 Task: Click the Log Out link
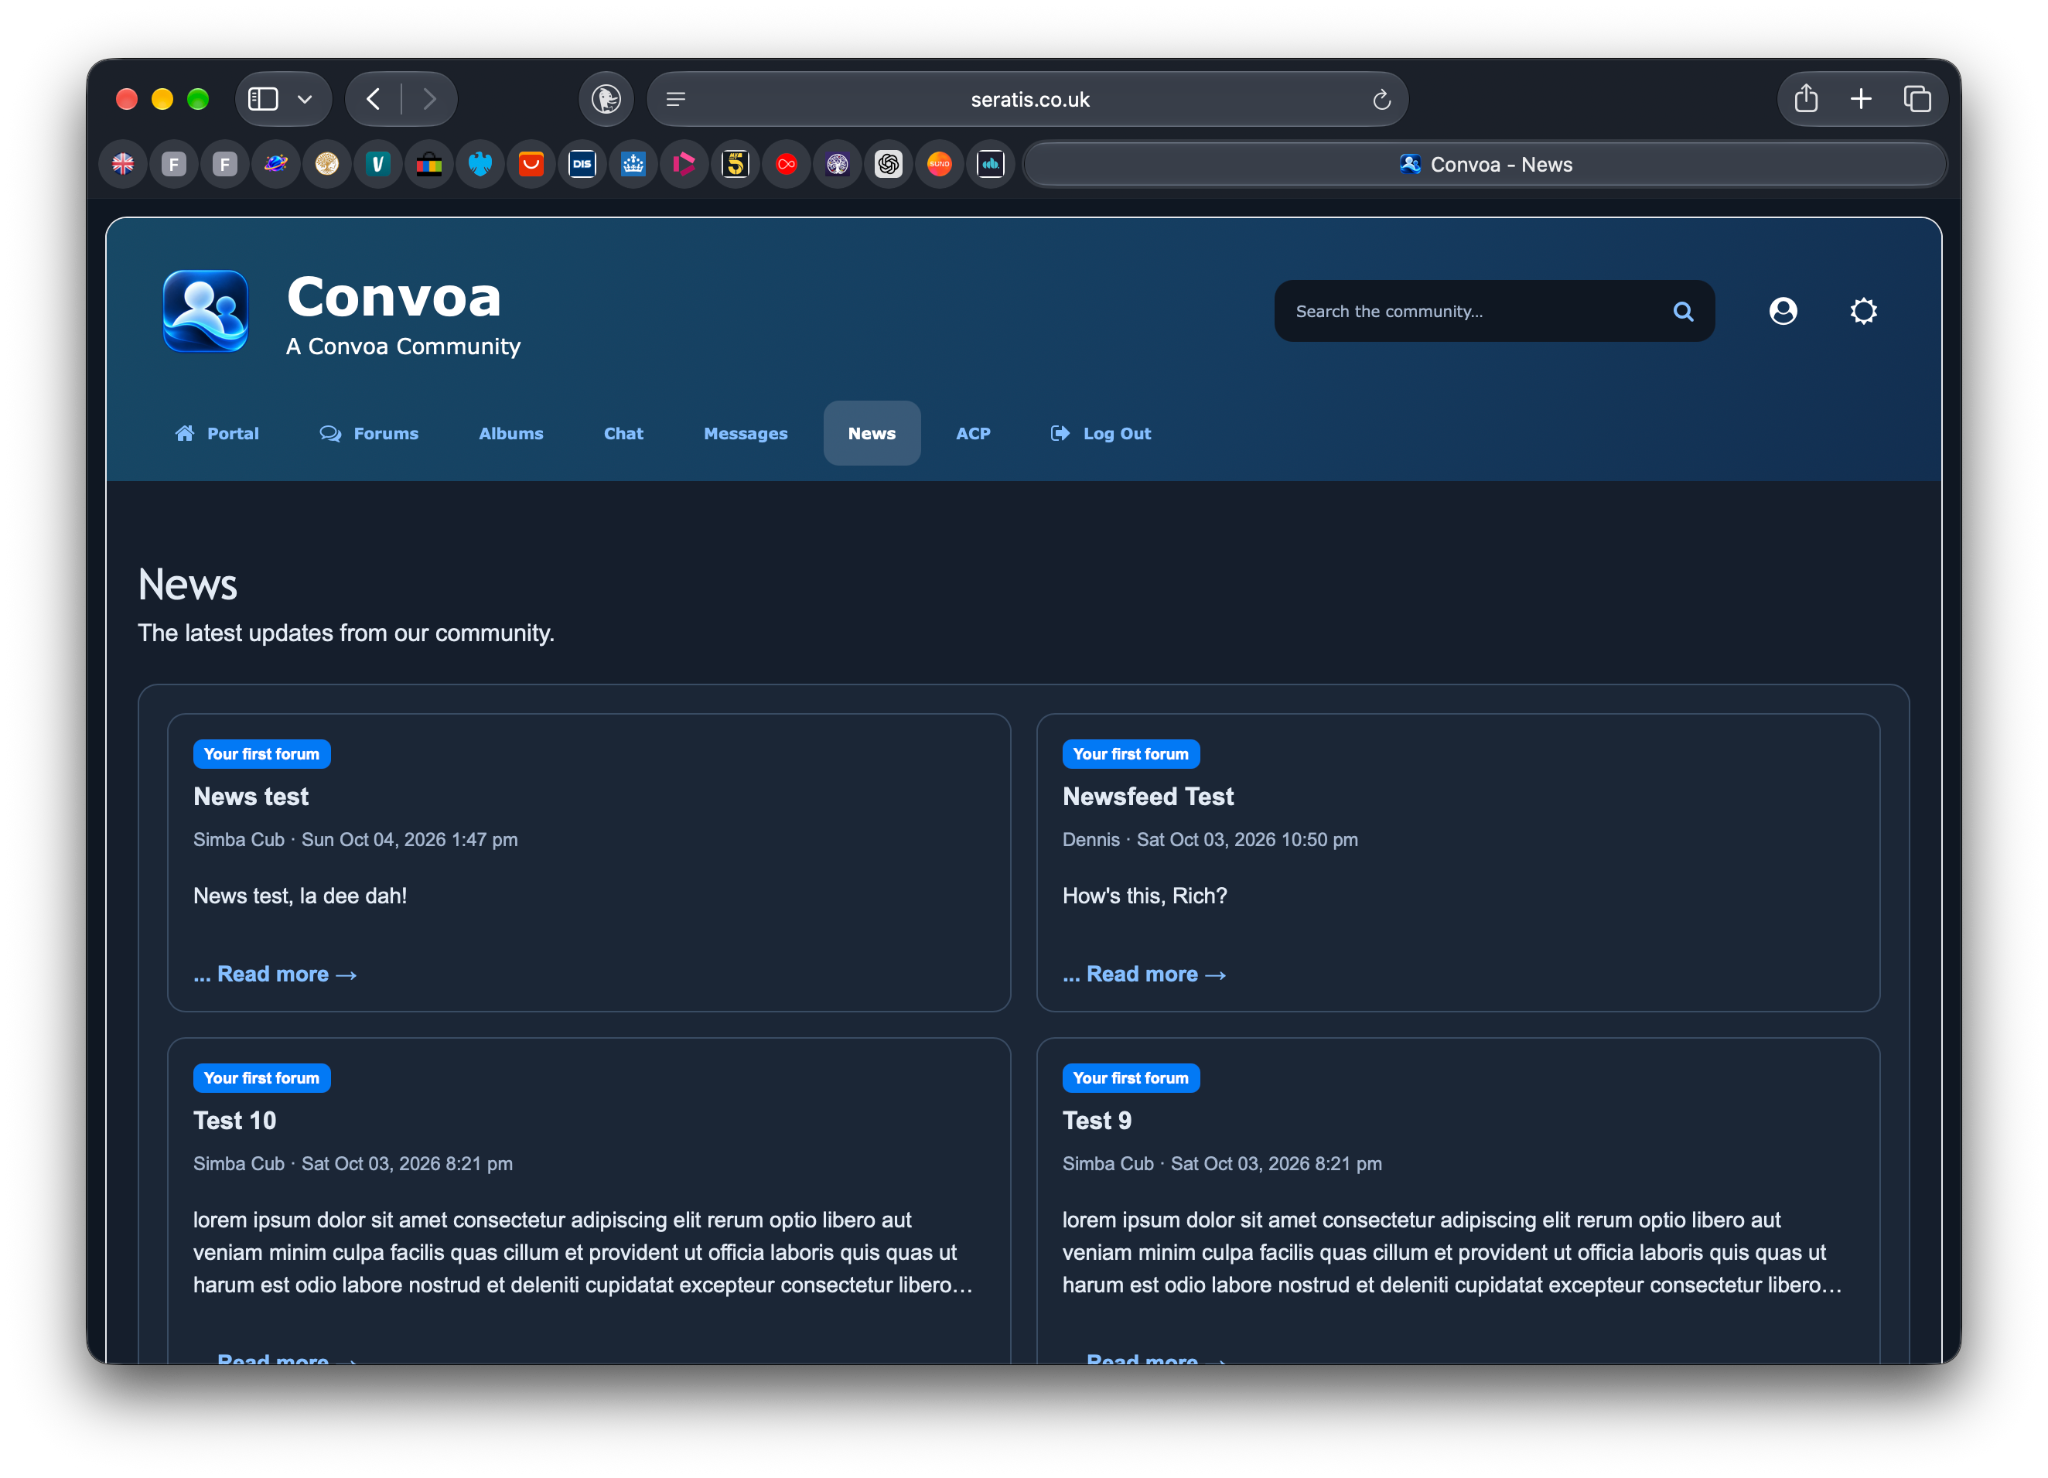1101,433
